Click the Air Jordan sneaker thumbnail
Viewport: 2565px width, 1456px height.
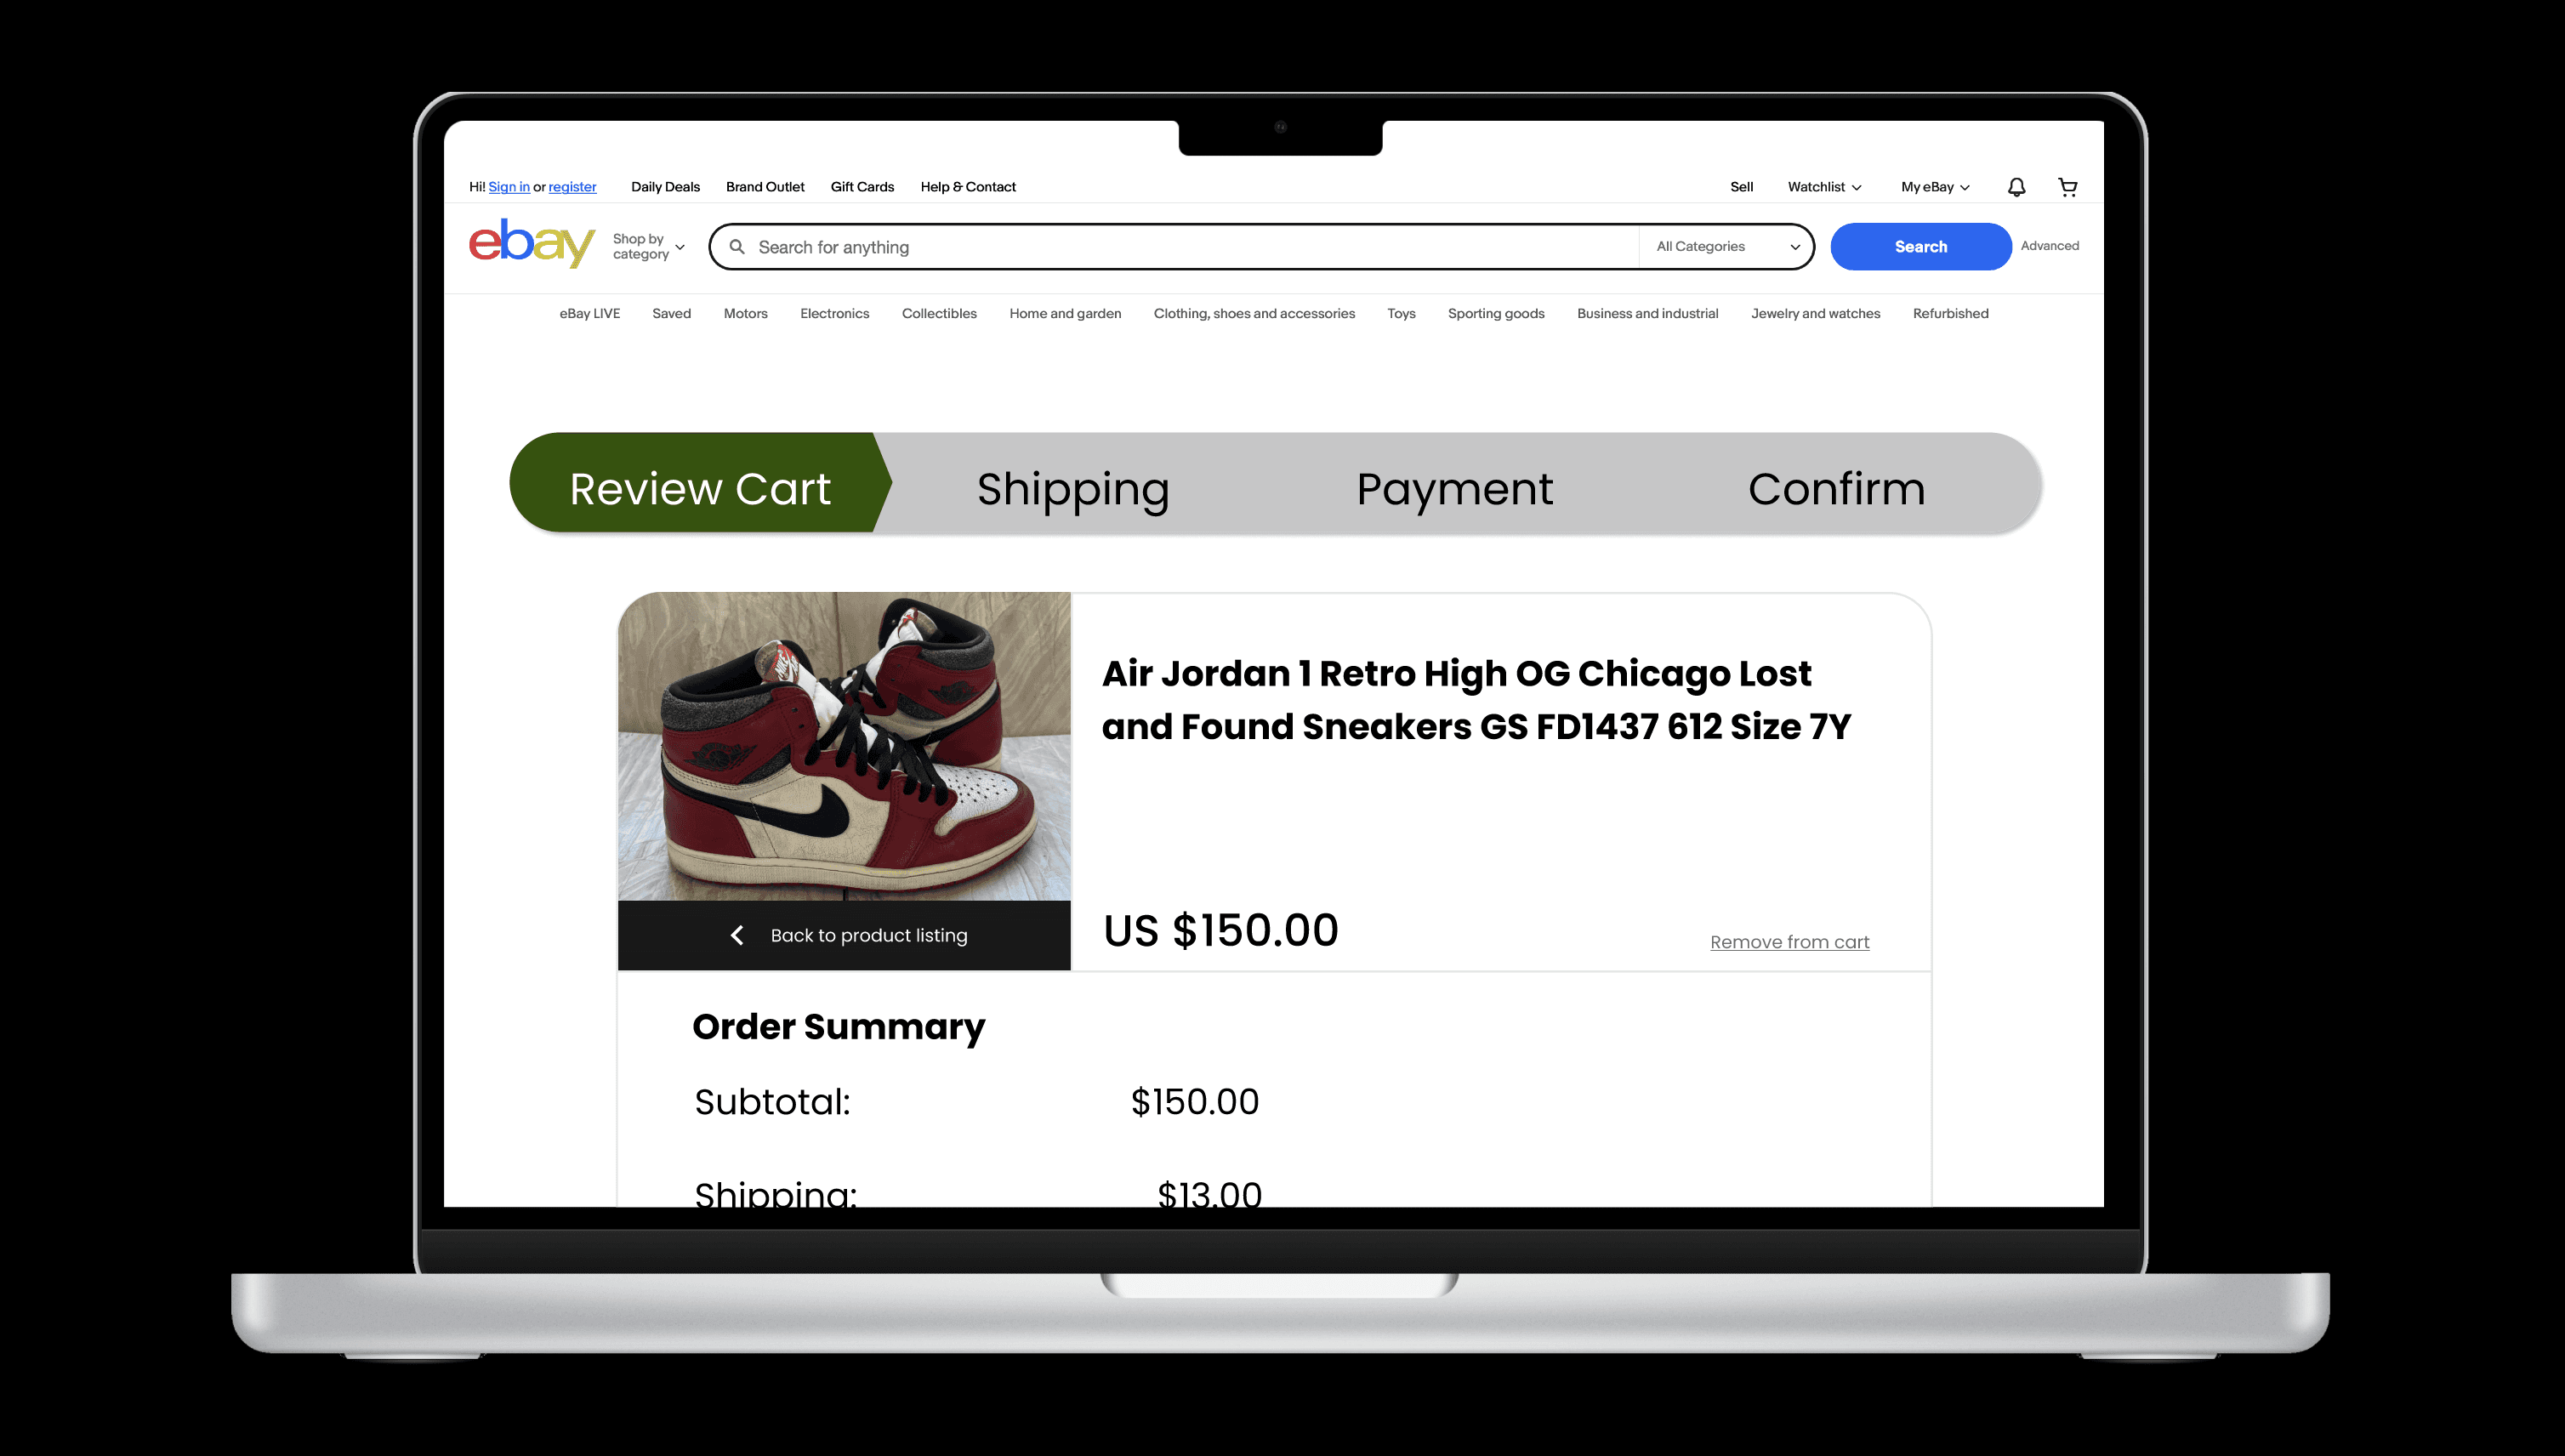click(844, 746)
